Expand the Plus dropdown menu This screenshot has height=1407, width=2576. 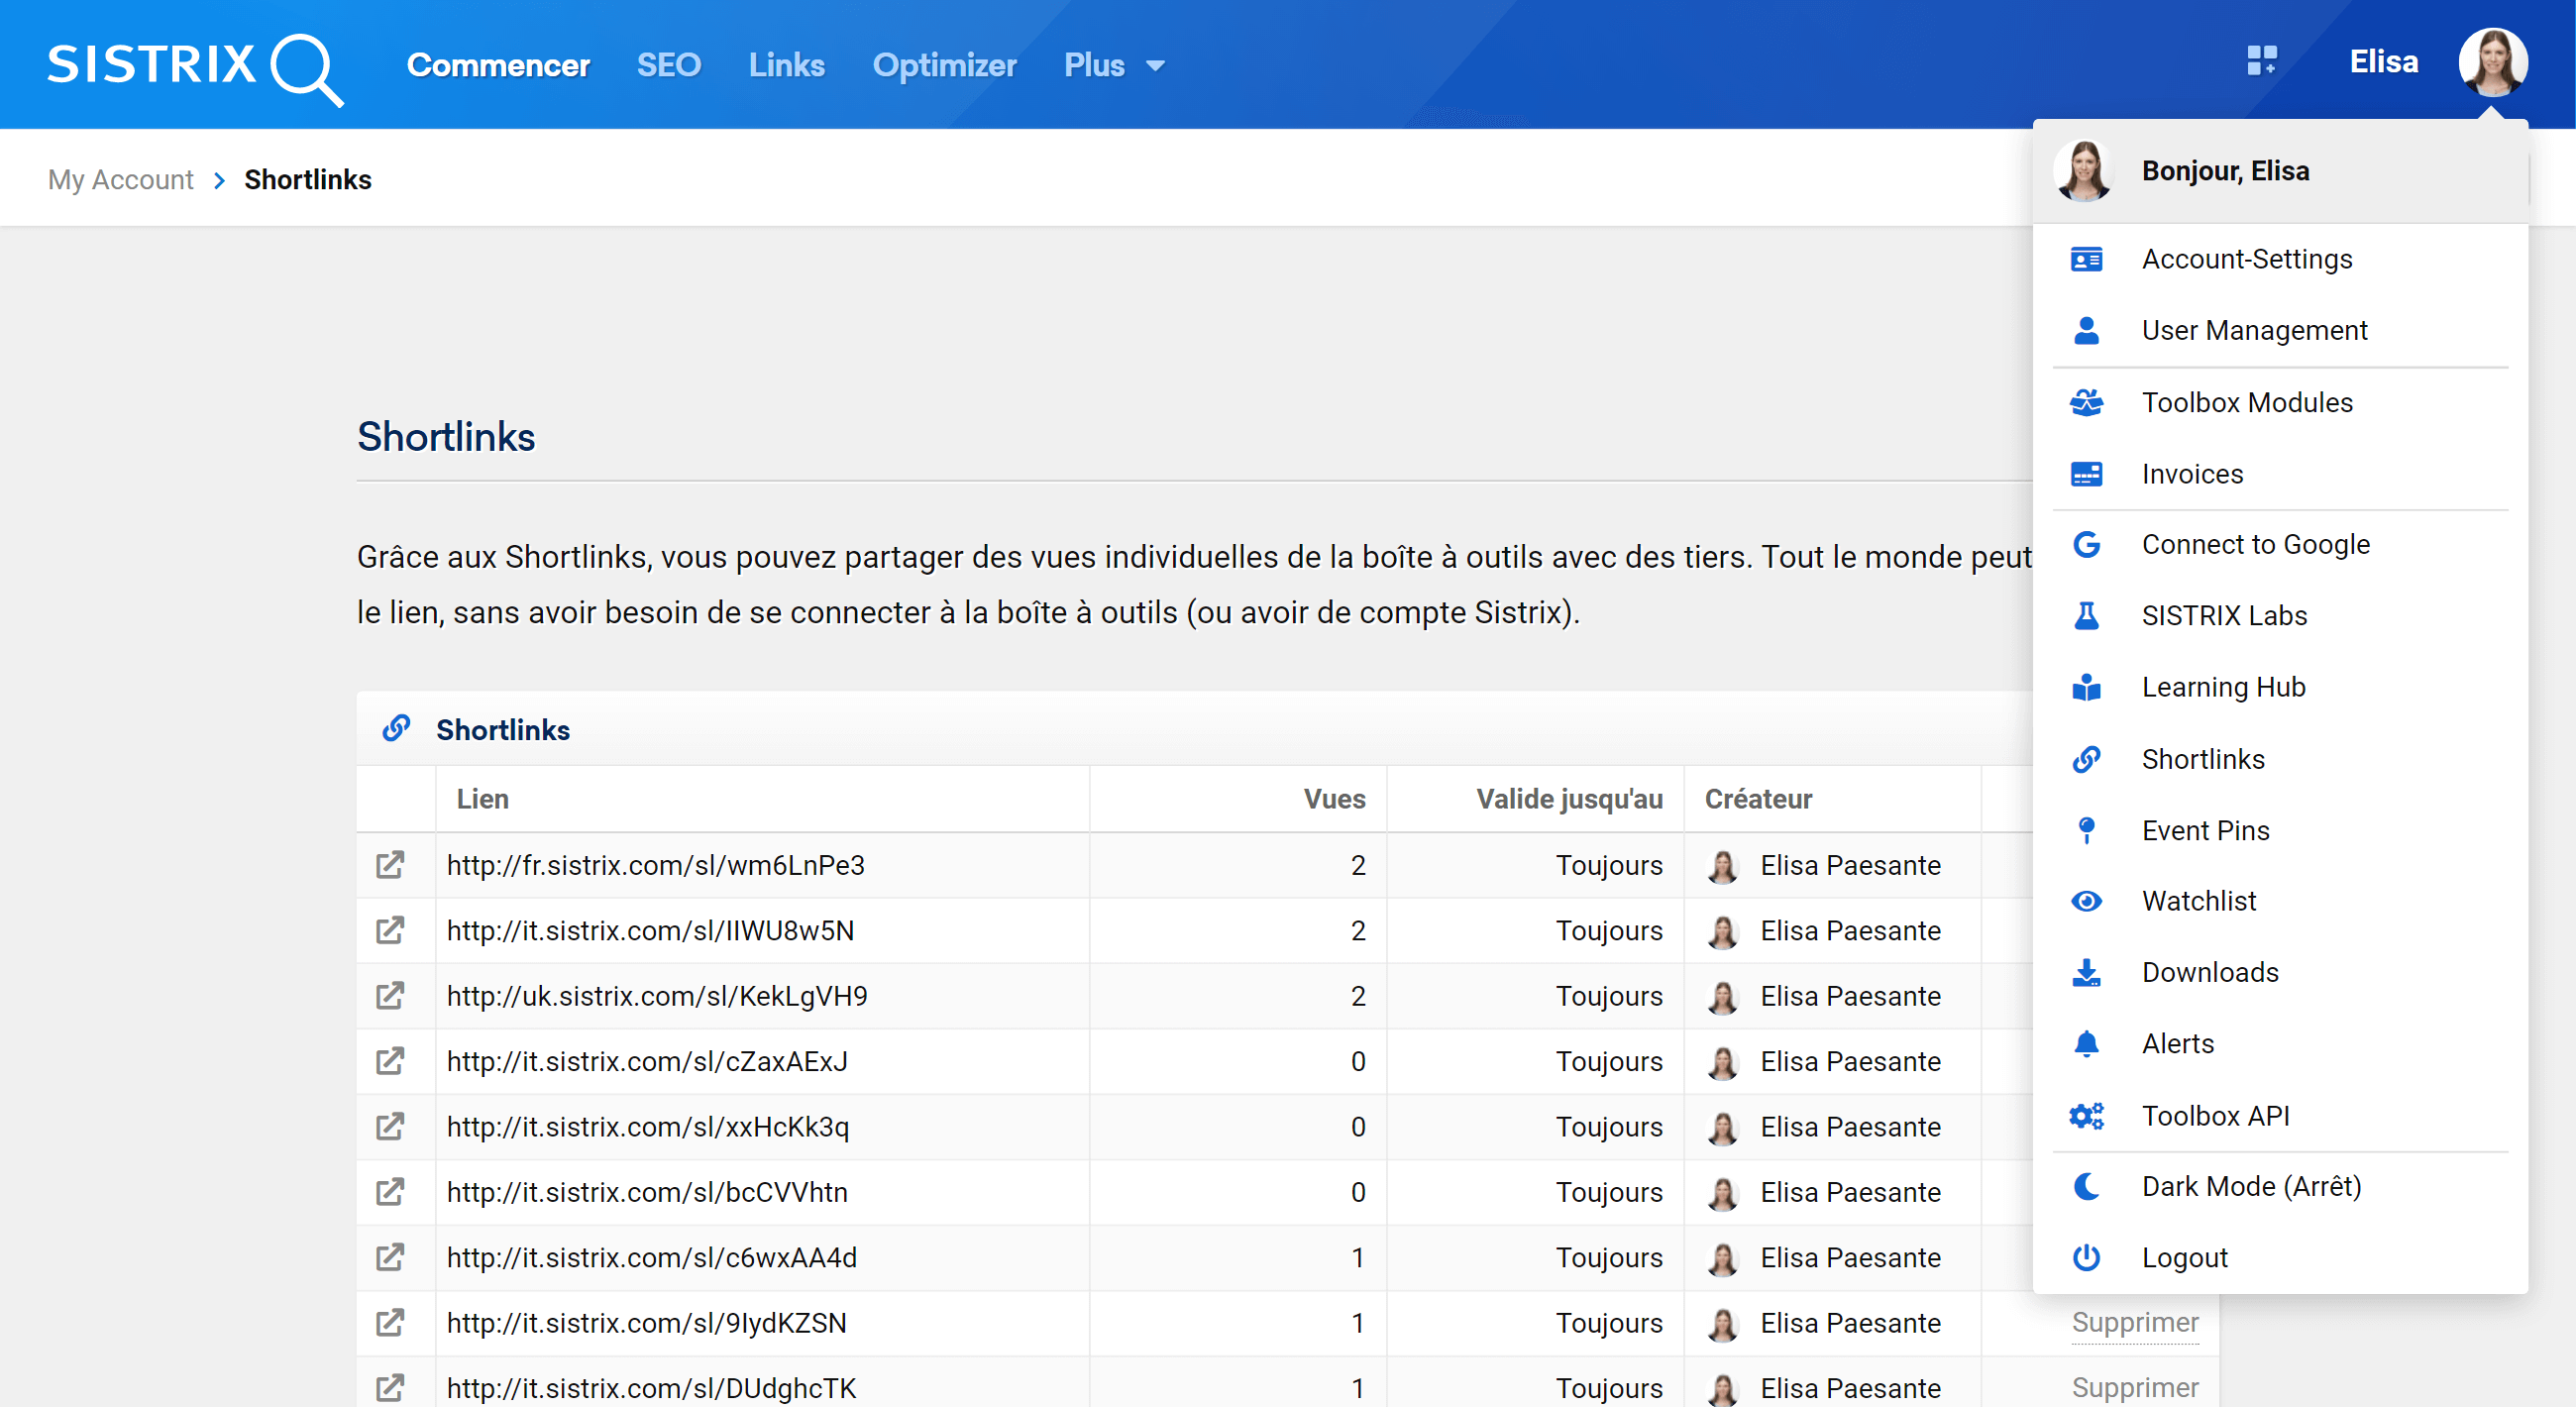point(1114,66)
